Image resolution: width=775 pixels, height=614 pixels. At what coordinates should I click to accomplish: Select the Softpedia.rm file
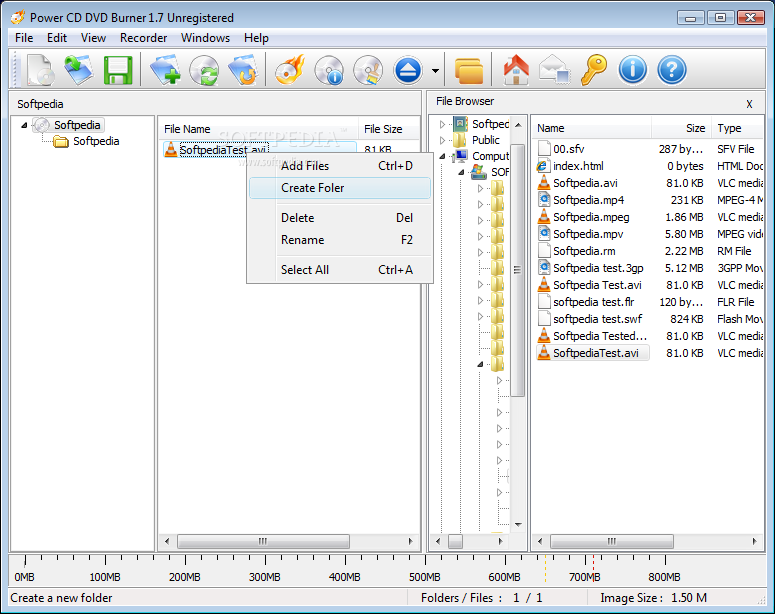[x=584, y=251]
